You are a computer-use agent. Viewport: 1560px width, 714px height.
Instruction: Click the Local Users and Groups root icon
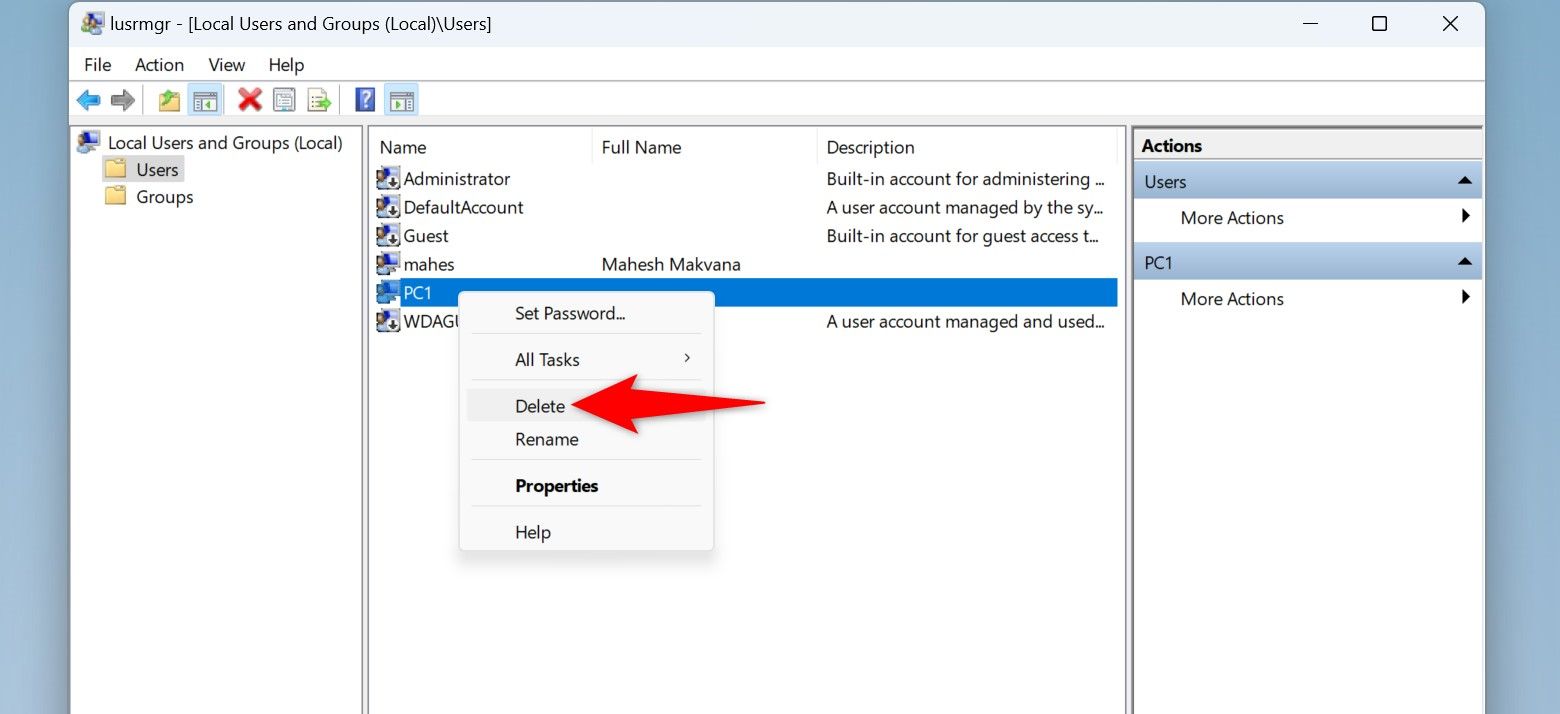pyautogui.click(x=89, y=142)
